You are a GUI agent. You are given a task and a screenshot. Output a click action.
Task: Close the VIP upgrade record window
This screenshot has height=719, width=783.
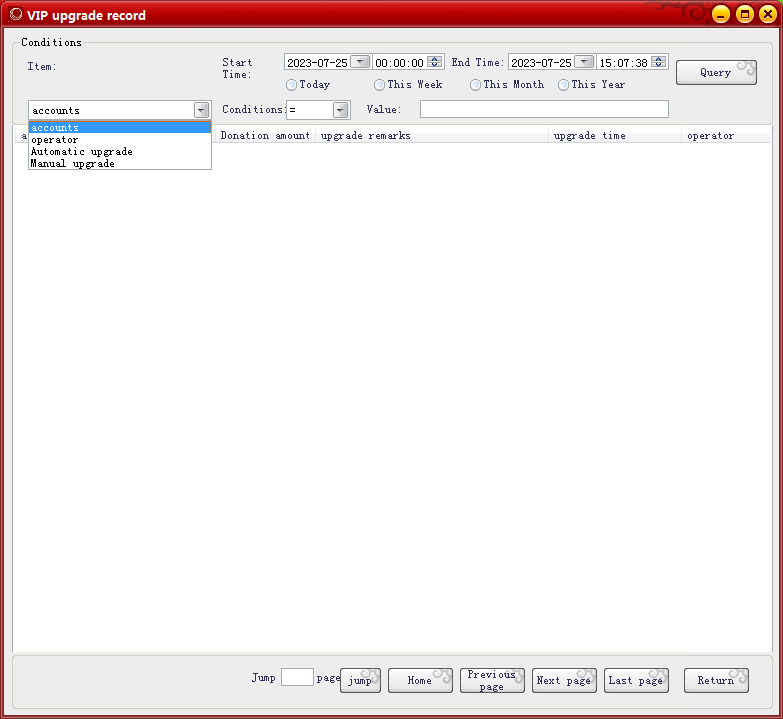pos(768,14)
